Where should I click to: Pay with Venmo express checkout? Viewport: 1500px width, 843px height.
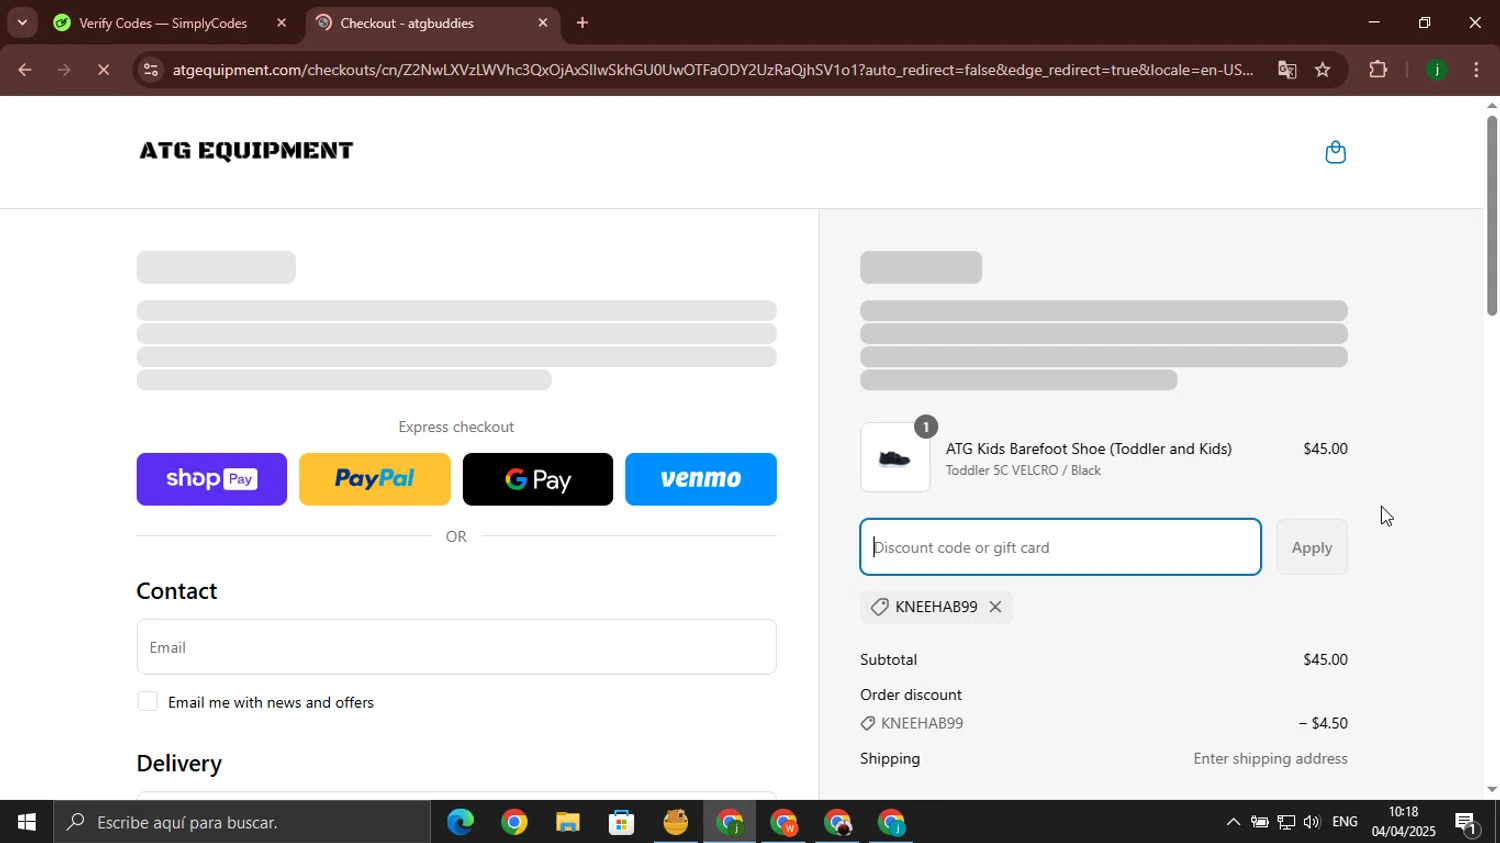701,479
